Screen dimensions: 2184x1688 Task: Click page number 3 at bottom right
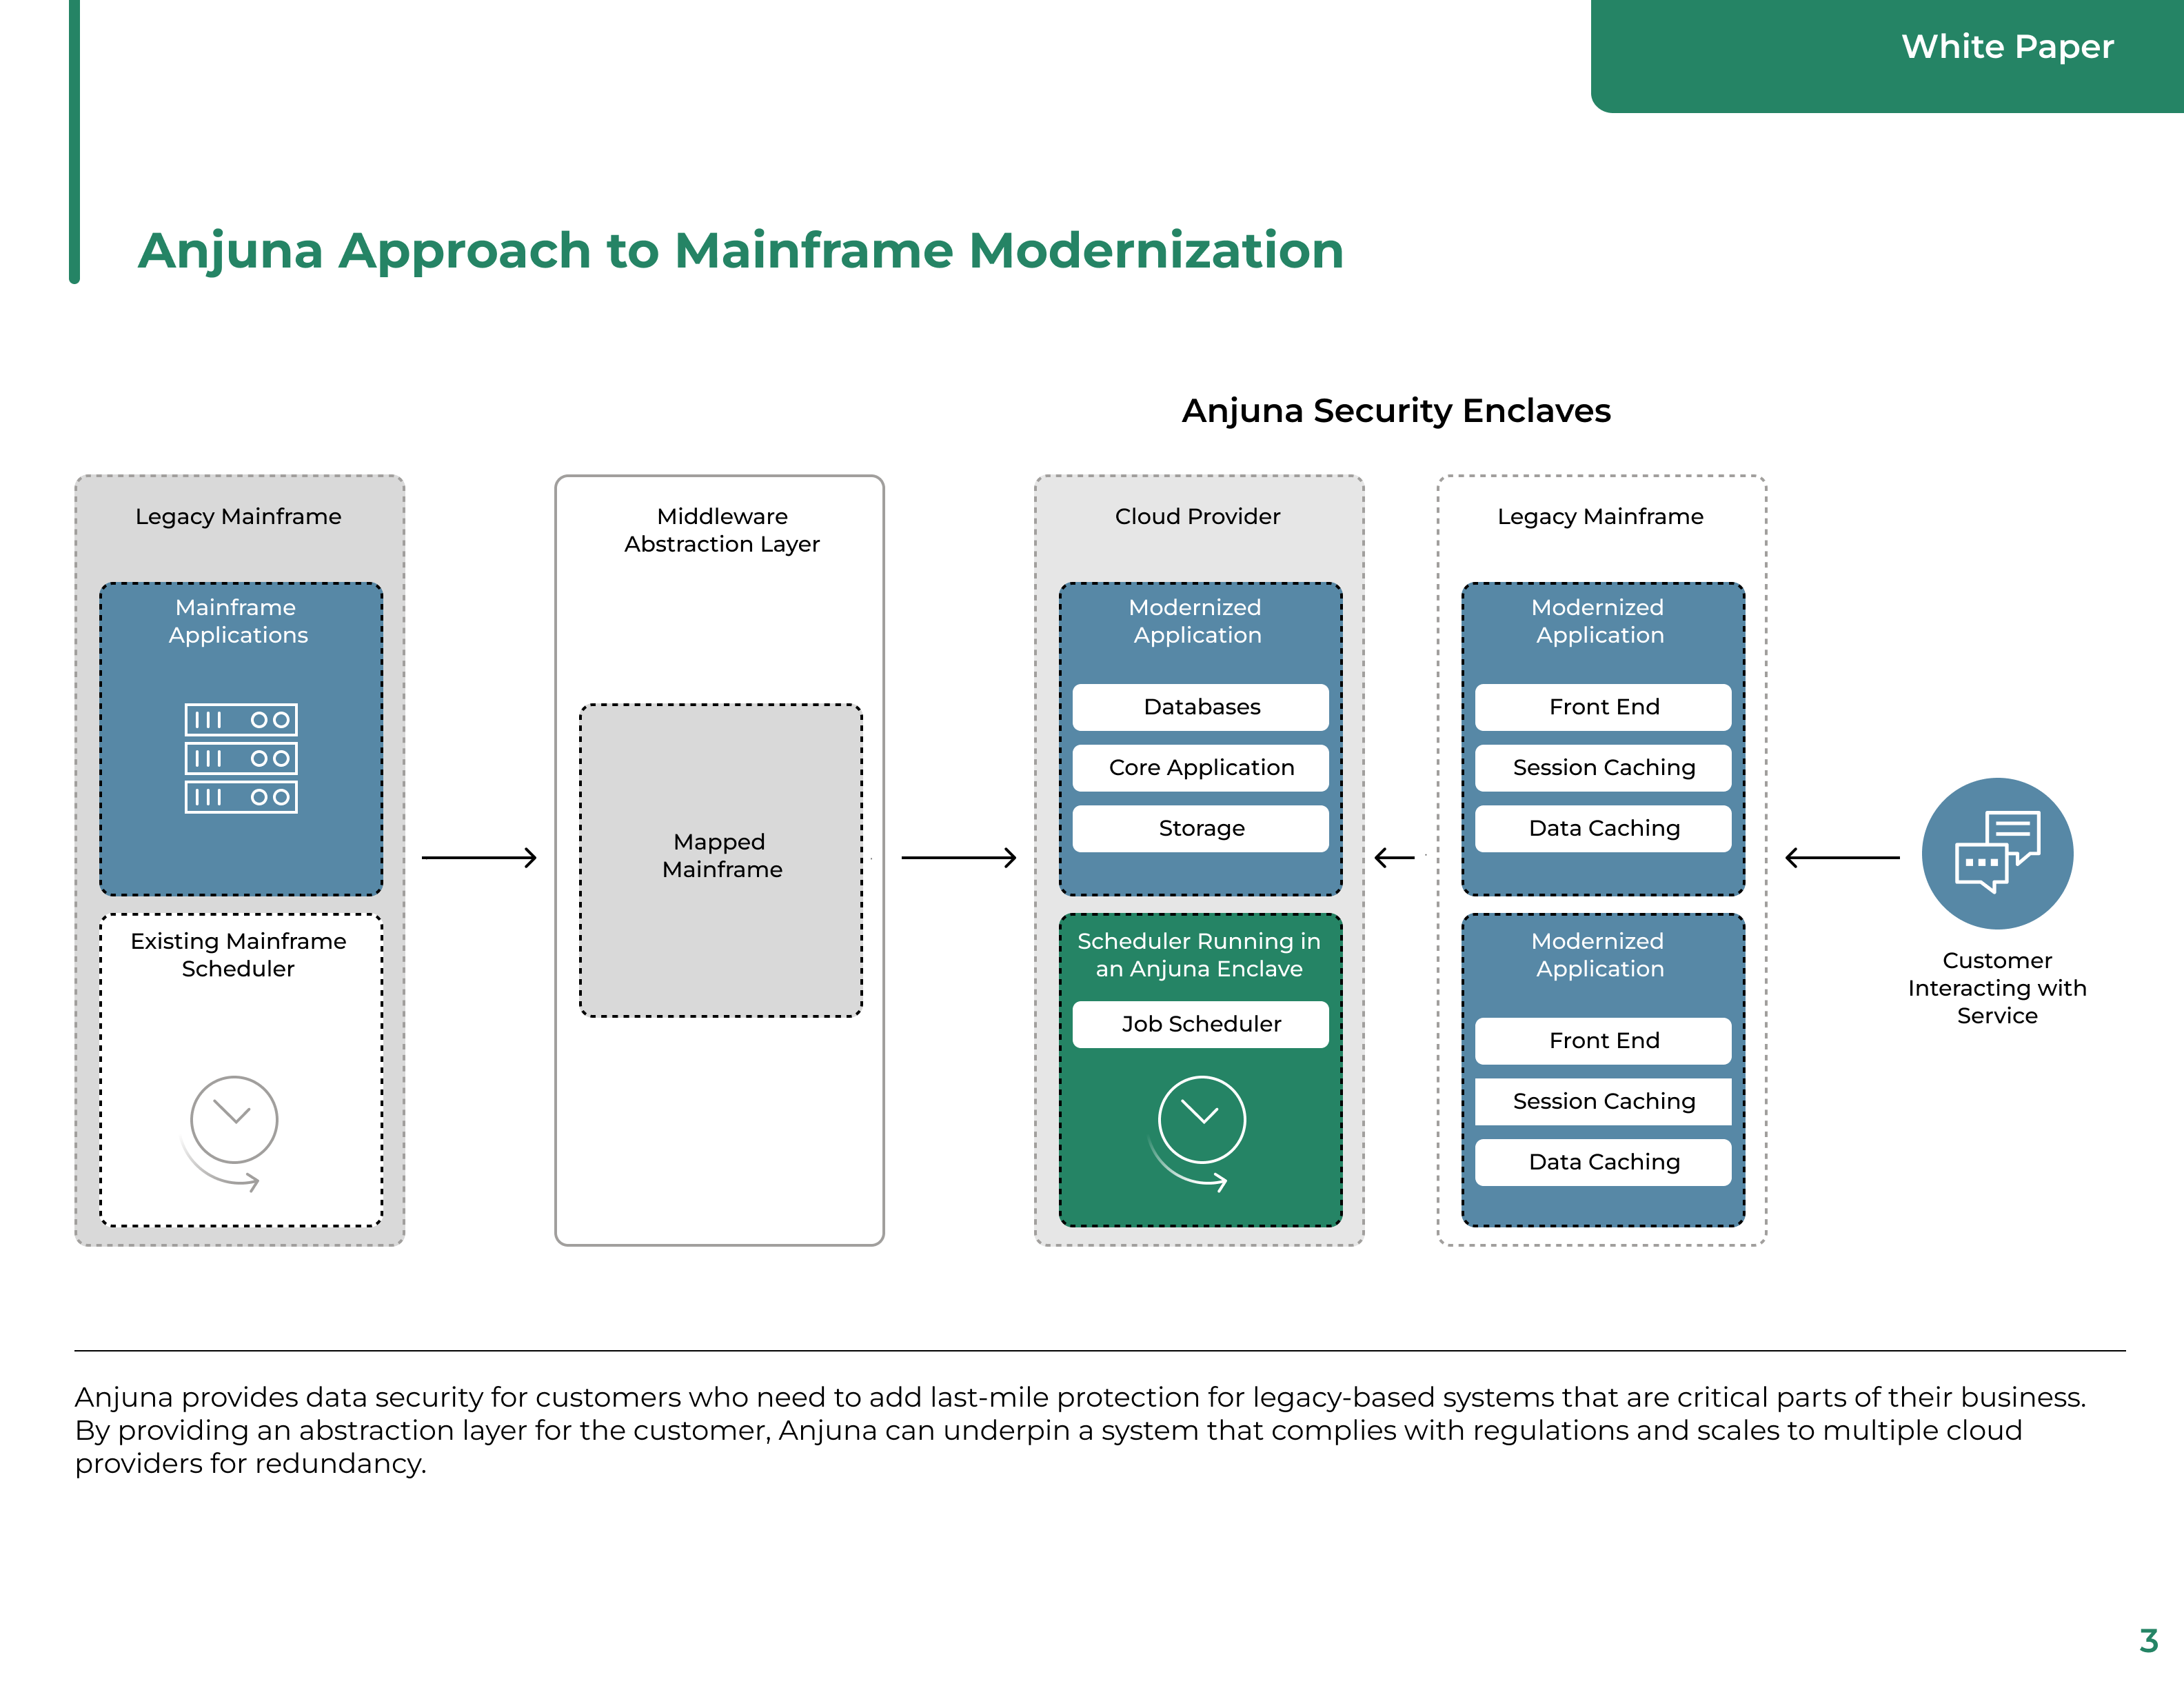pyautogui.click(x=2148, y=1641)
